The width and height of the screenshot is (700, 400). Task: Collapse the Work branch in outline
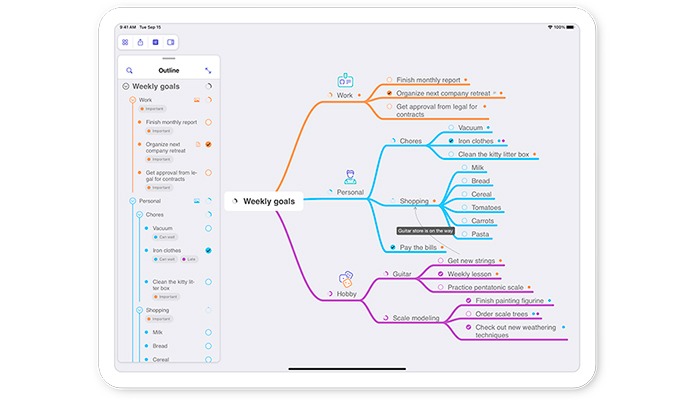pos(133,100)
